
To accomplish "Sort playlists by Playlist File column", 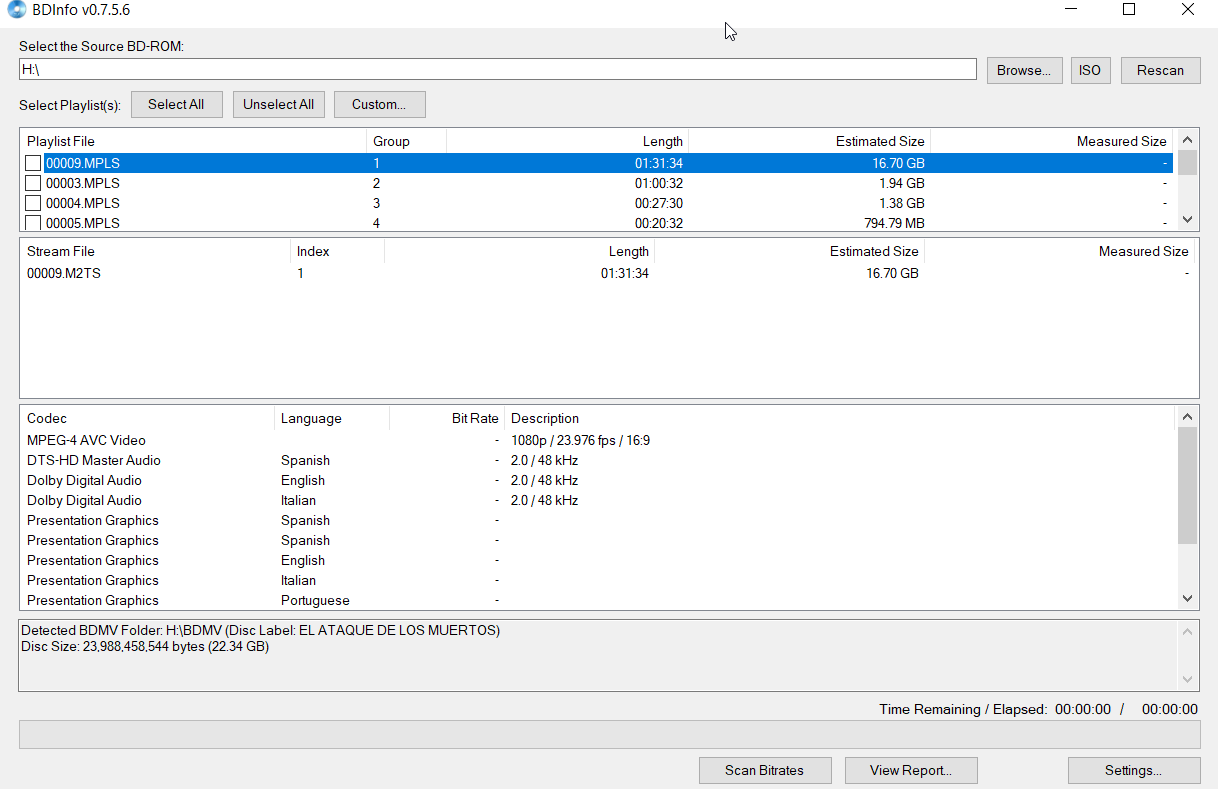I will coord(193,141).
